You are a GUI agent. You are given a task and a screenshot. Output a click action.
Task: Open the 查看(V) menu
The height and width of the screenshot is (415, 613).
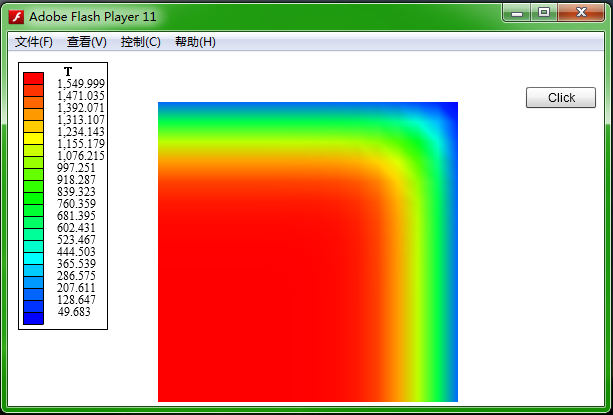87,42
